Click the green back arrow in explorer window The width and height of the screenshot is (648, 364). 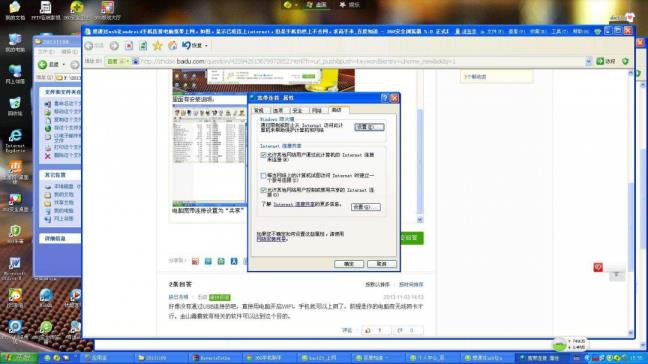(43, 64)
